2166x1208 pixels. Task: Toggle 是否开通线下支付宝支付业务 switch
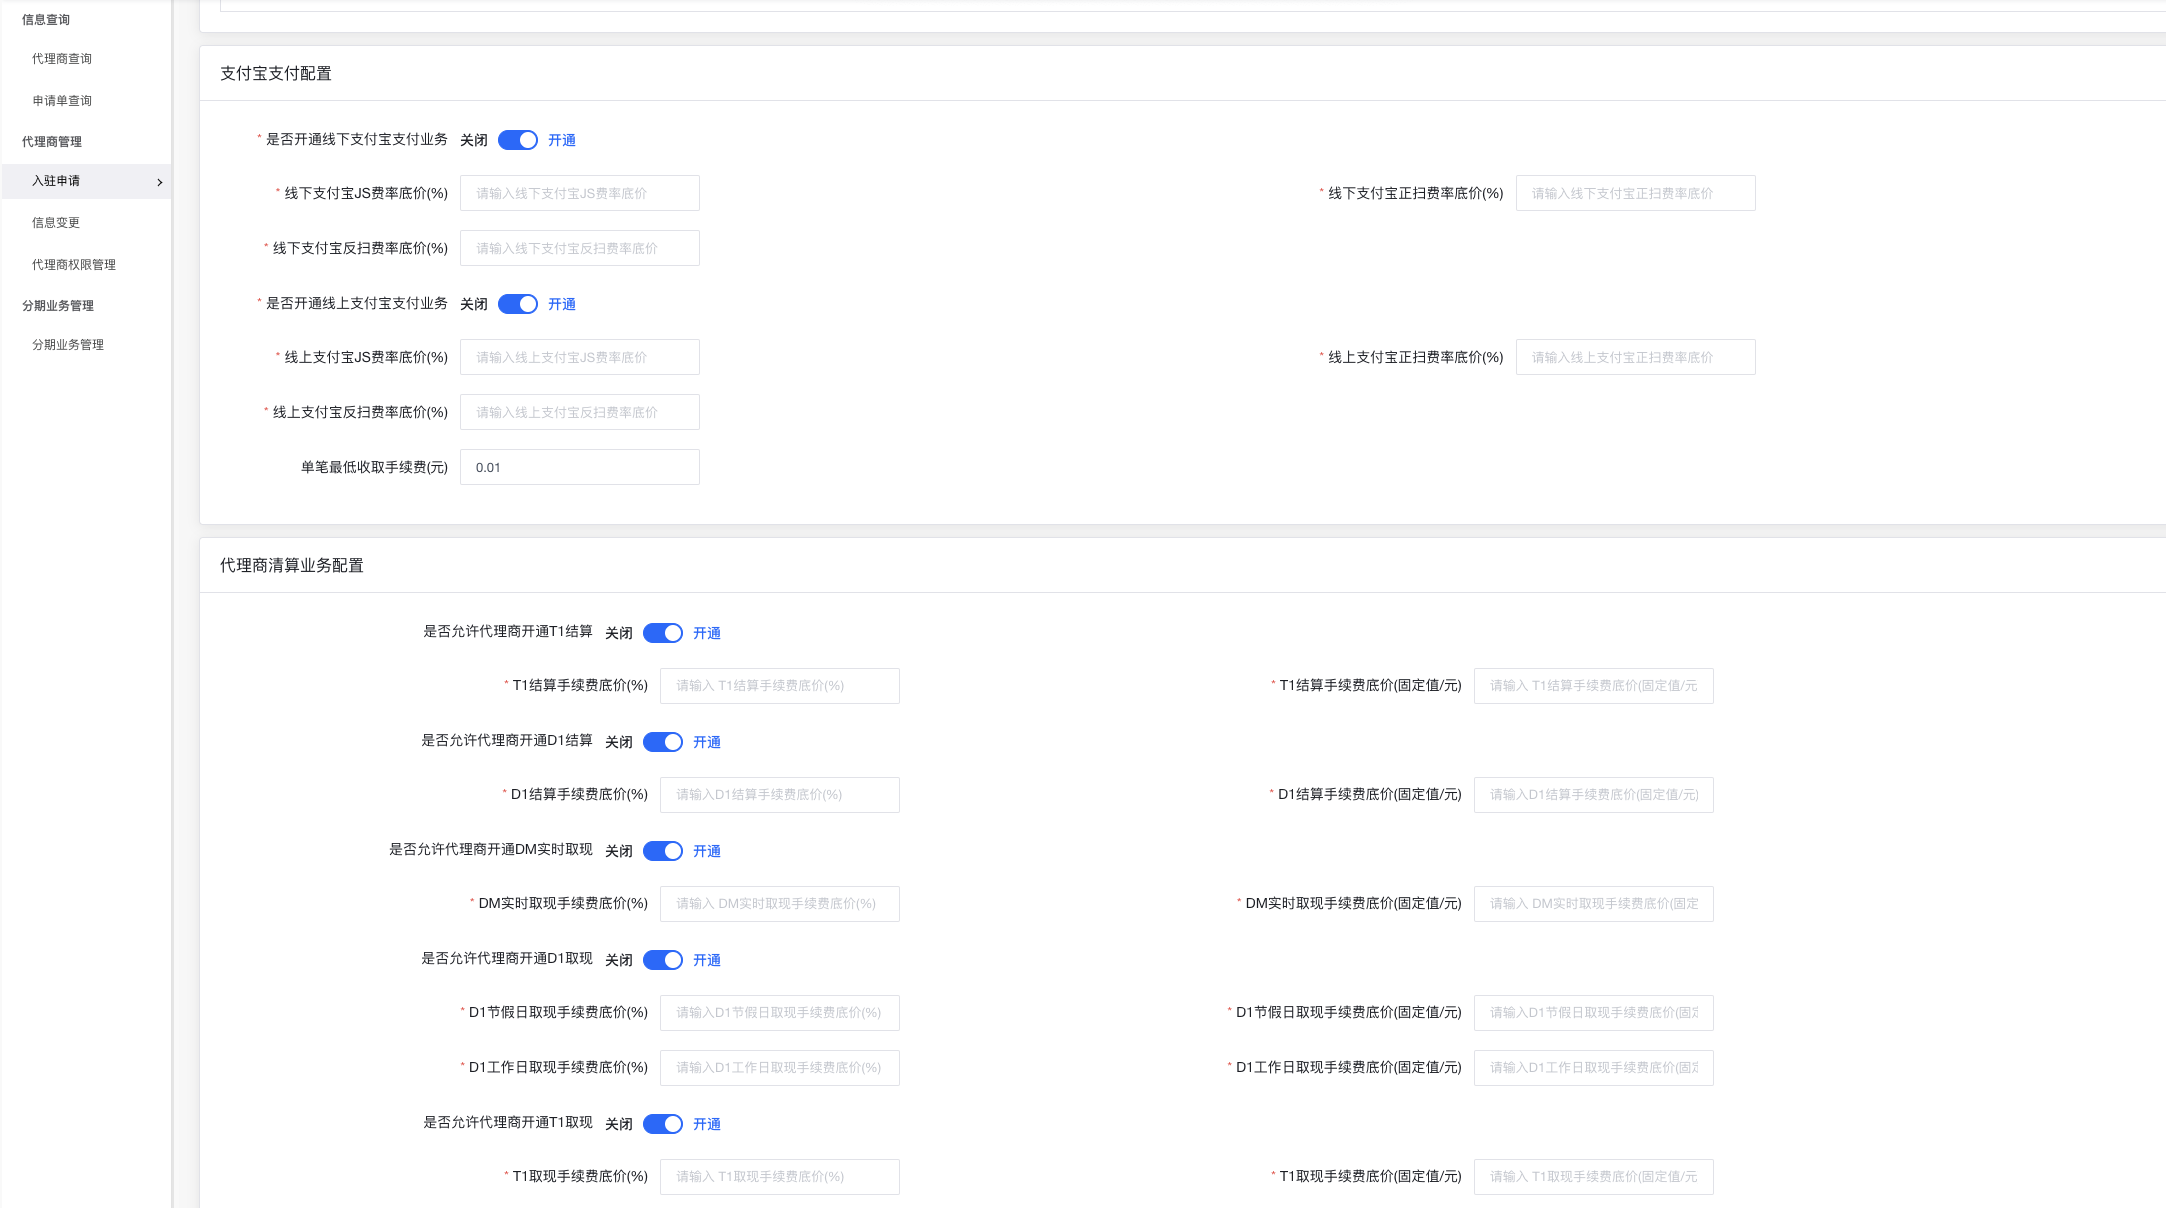[x=518, y=140]
